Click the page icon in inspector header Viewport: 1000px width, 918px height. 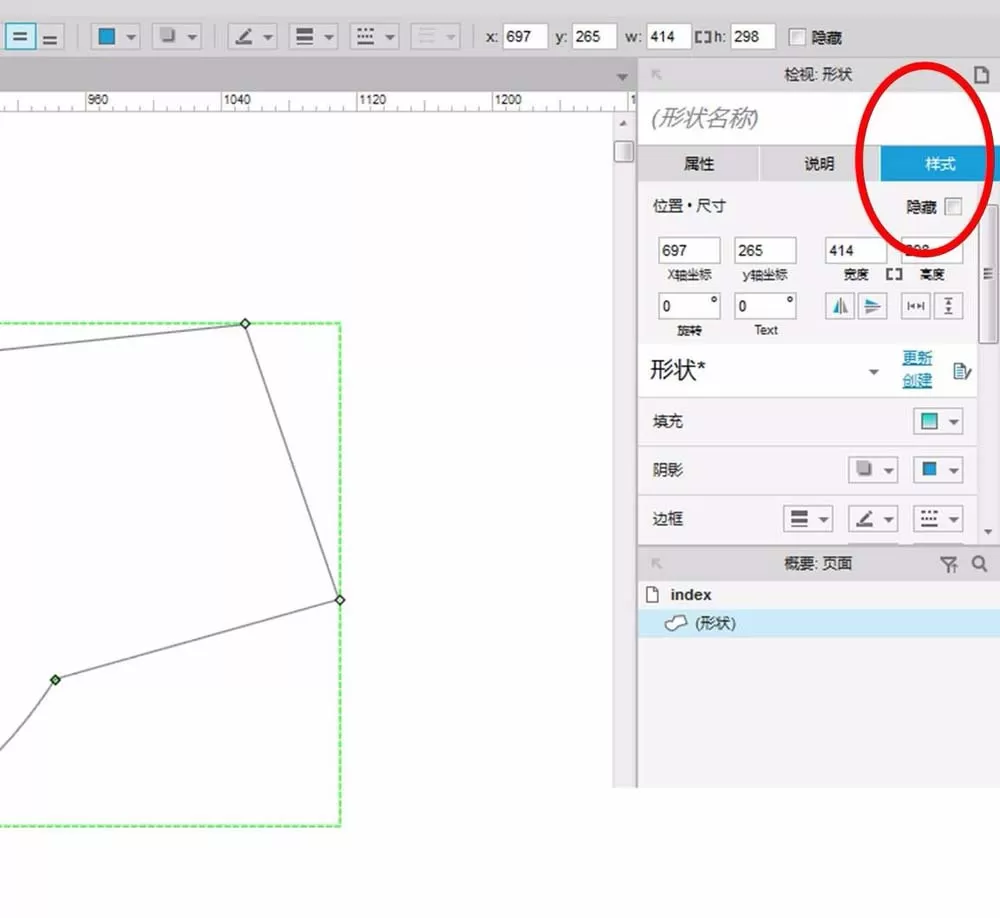[x=982, y=75]
